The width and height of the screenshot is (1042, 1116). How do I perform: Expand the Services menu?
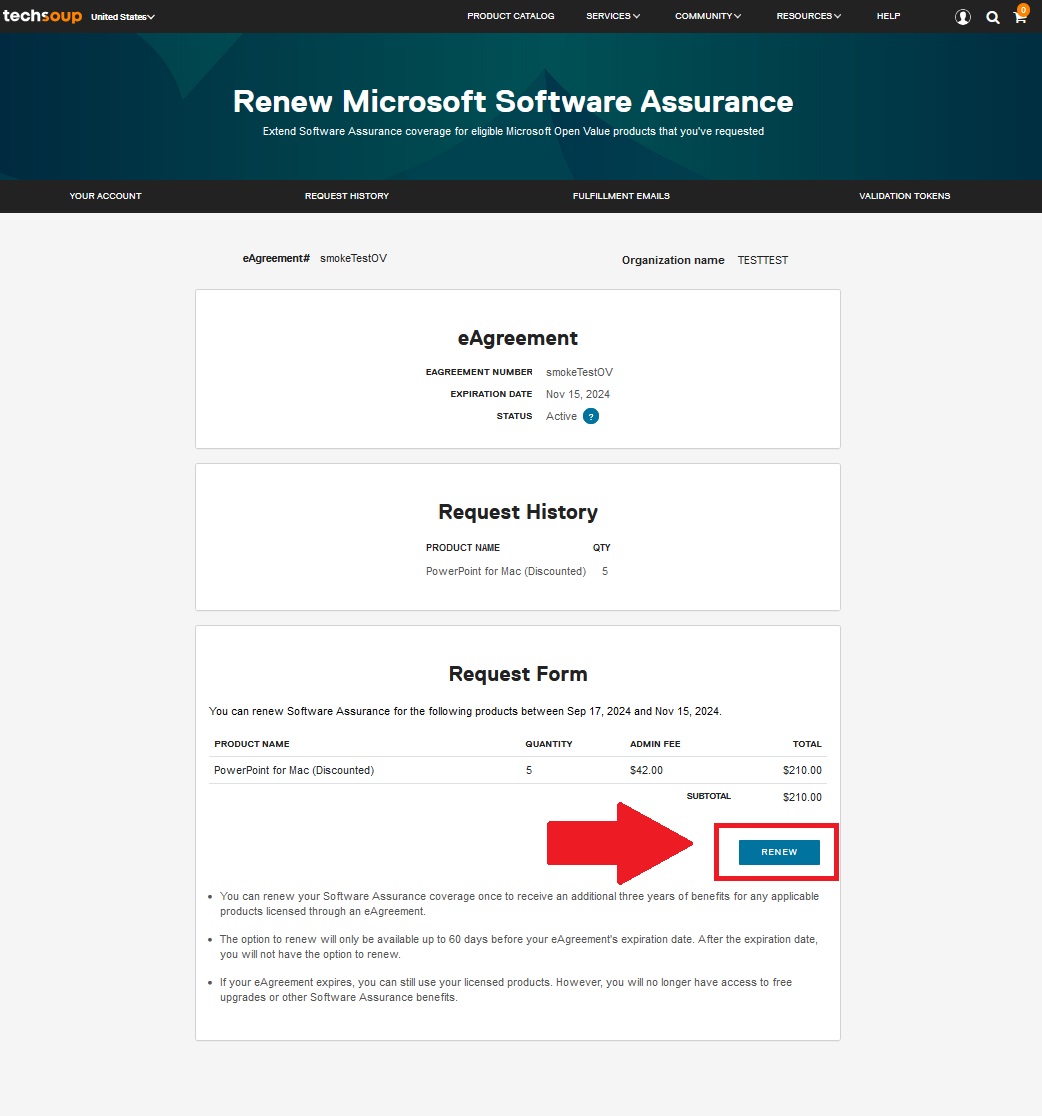tap(613, 16)
